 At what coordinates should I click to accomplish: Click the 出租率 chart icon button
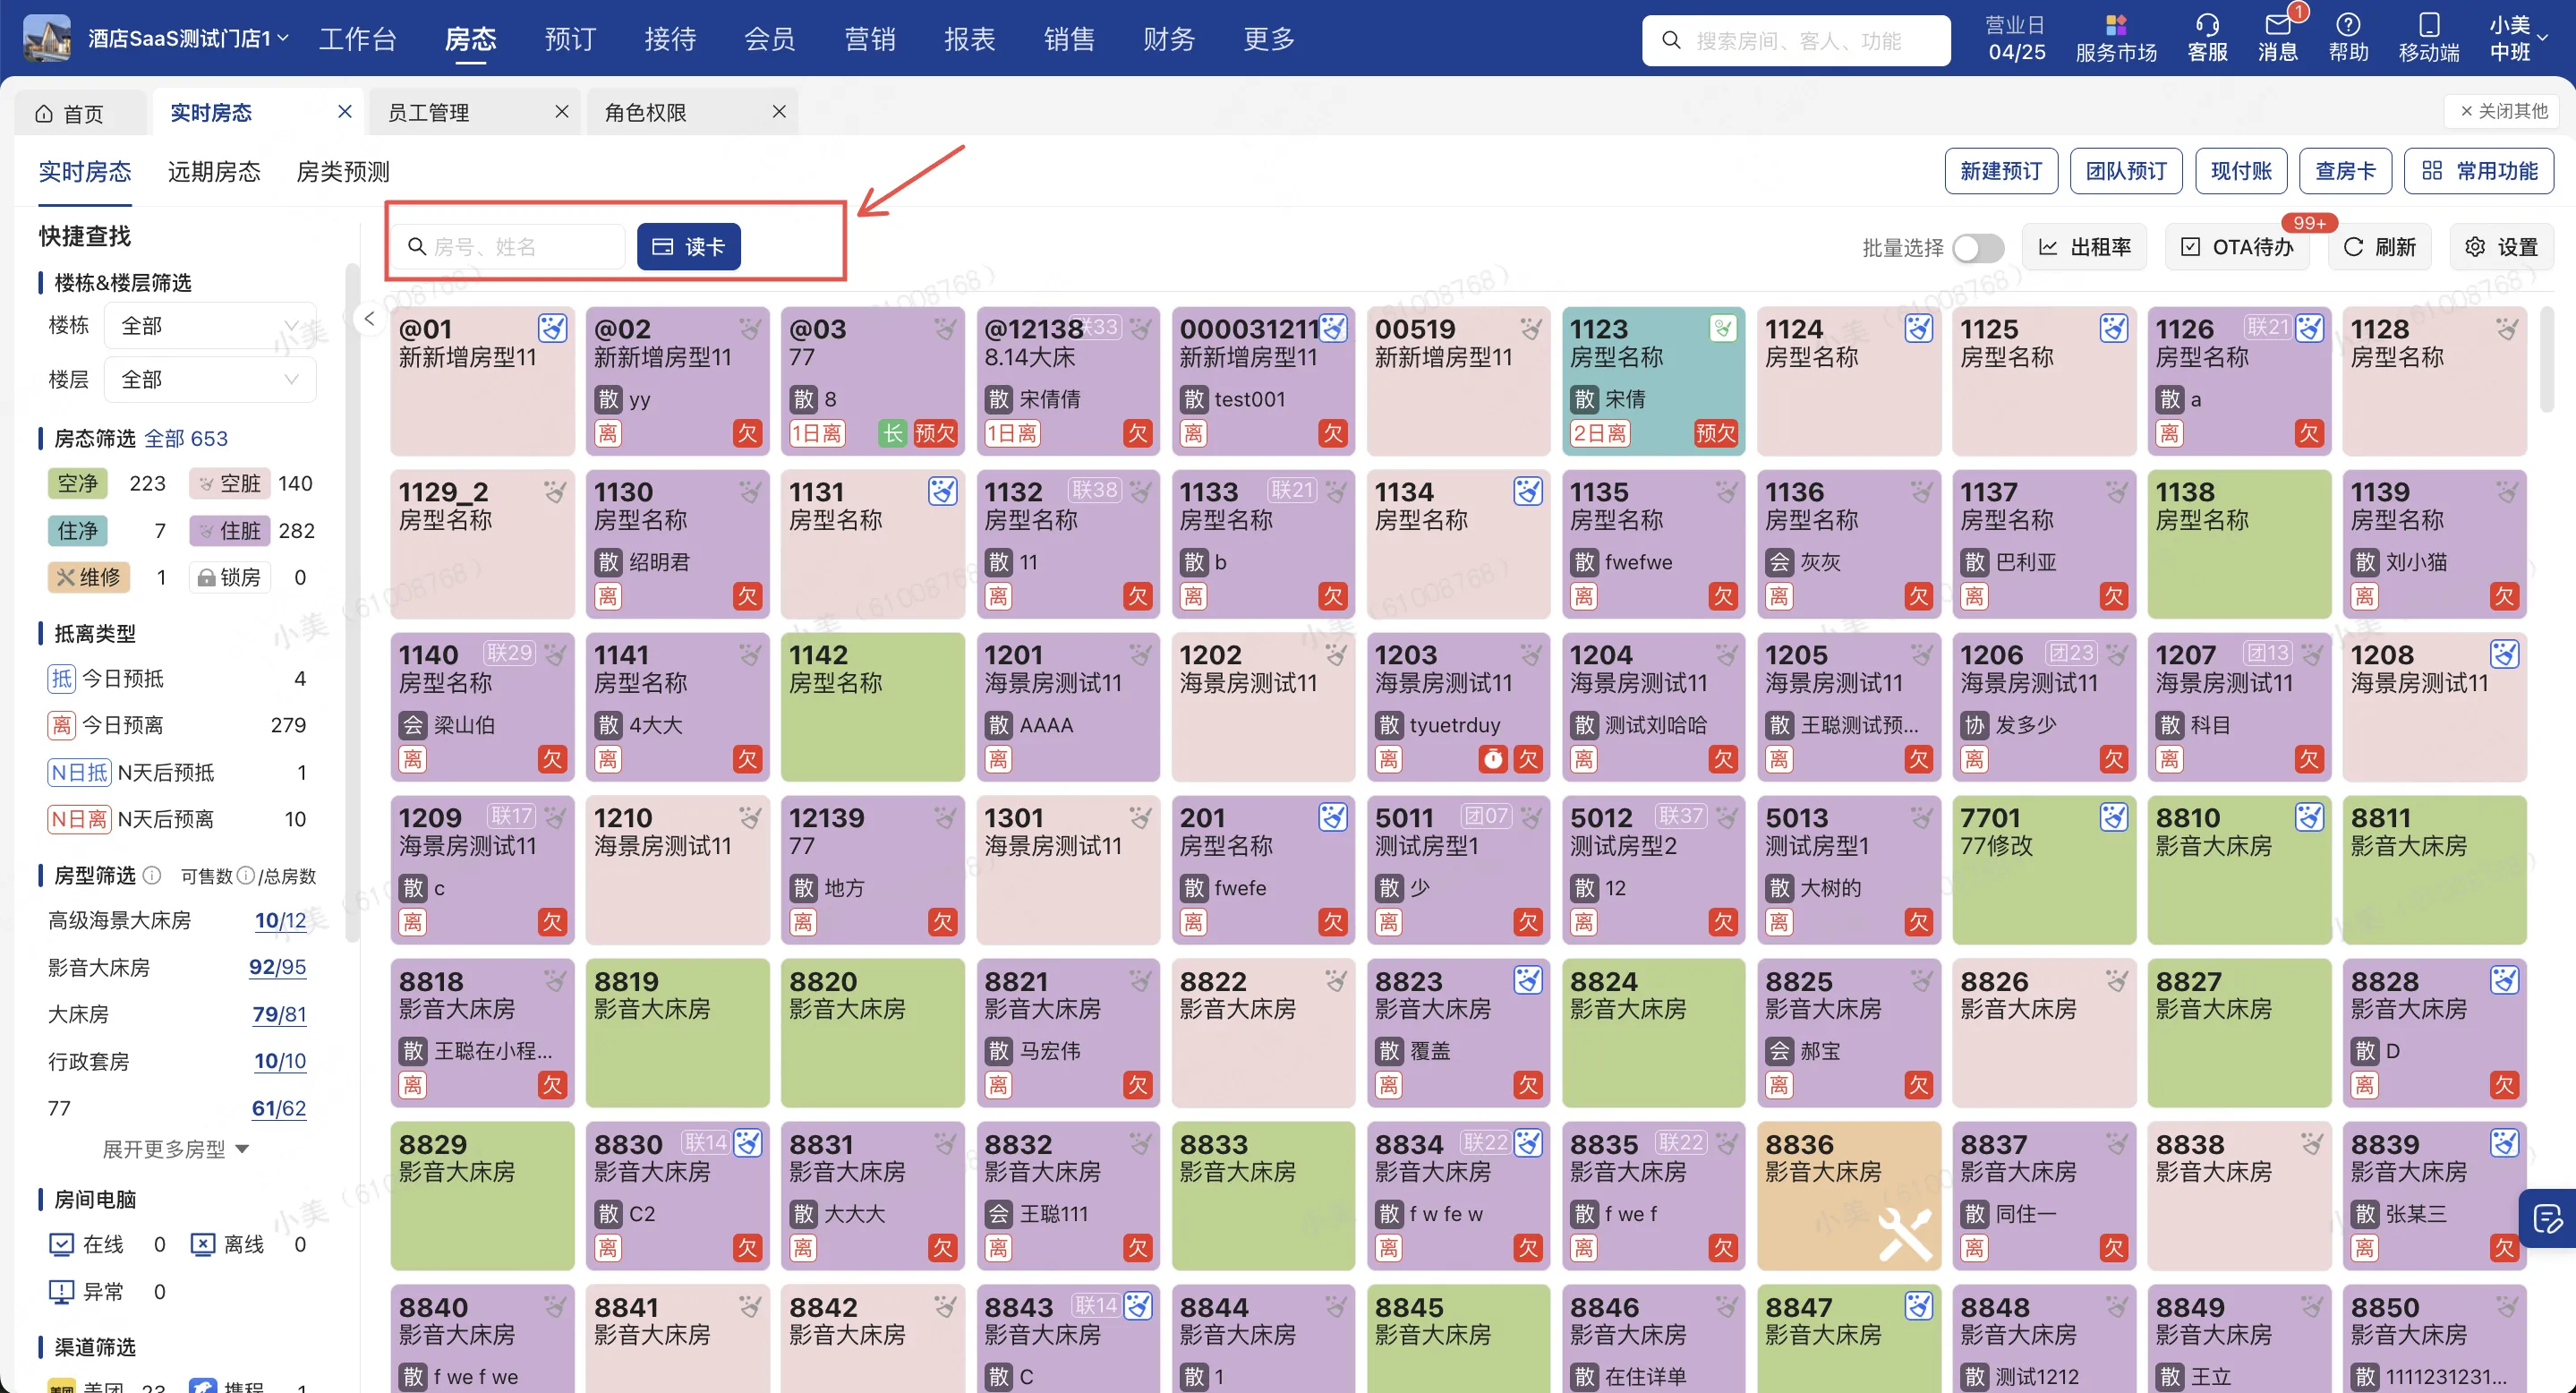click(x=2084, y=247)
